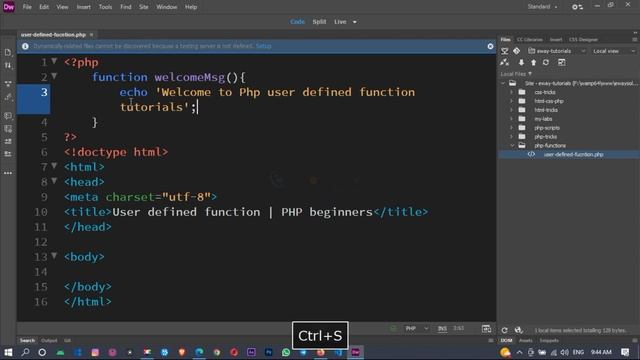Click the Put files up arrow
This screenshot has height=360, width=640.
(x=533, y=62)
